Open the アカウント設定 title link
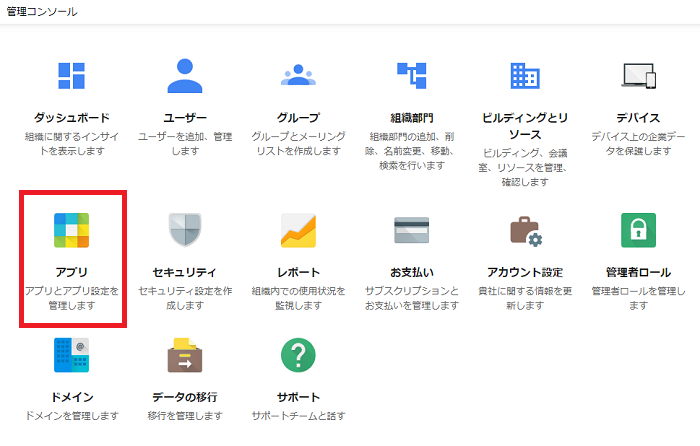The width and height of the screenshot is (700, 446). click(x=525, y=272)
